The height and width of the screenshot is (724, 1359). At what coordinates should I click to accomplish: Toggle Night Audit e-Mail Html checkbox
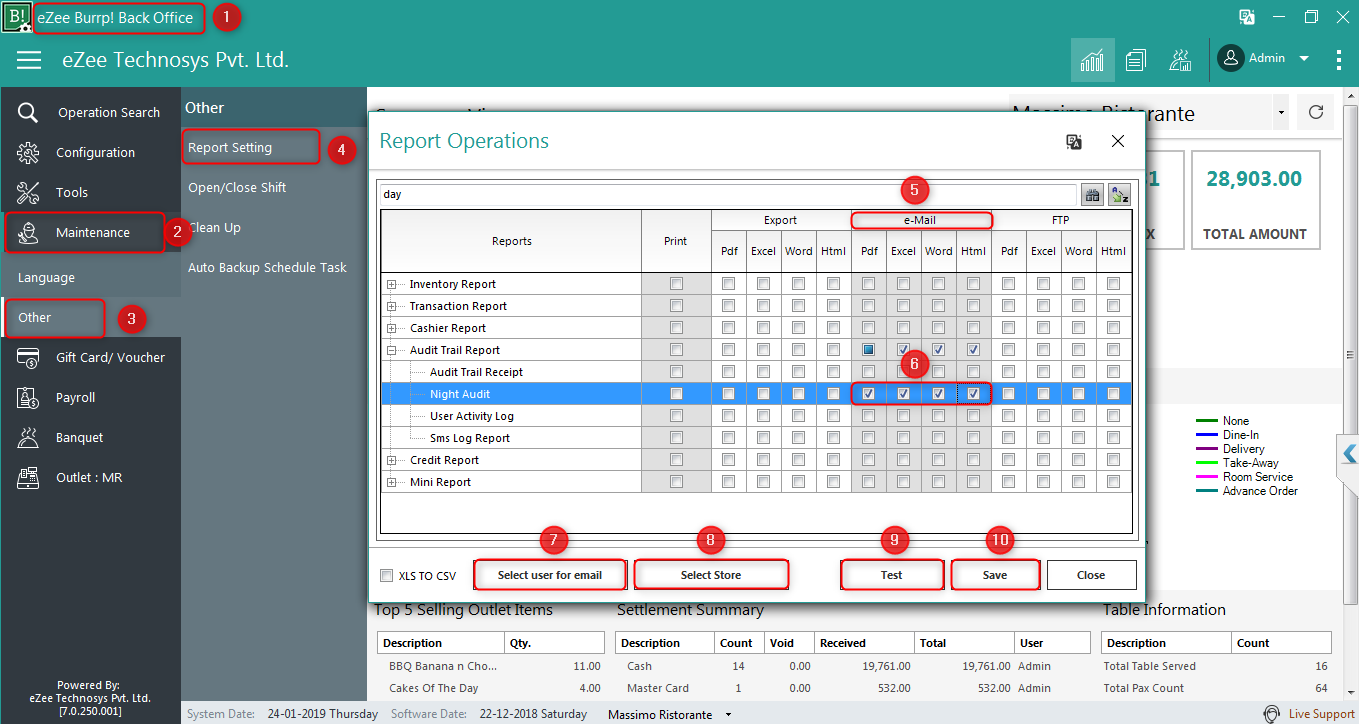coord(973,394)
